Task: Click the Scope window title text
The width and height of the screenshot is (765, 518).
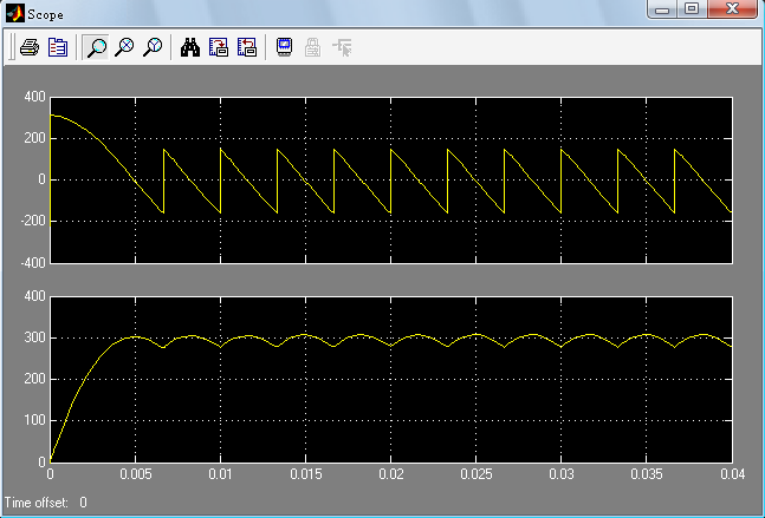Action: pos(45,15)
